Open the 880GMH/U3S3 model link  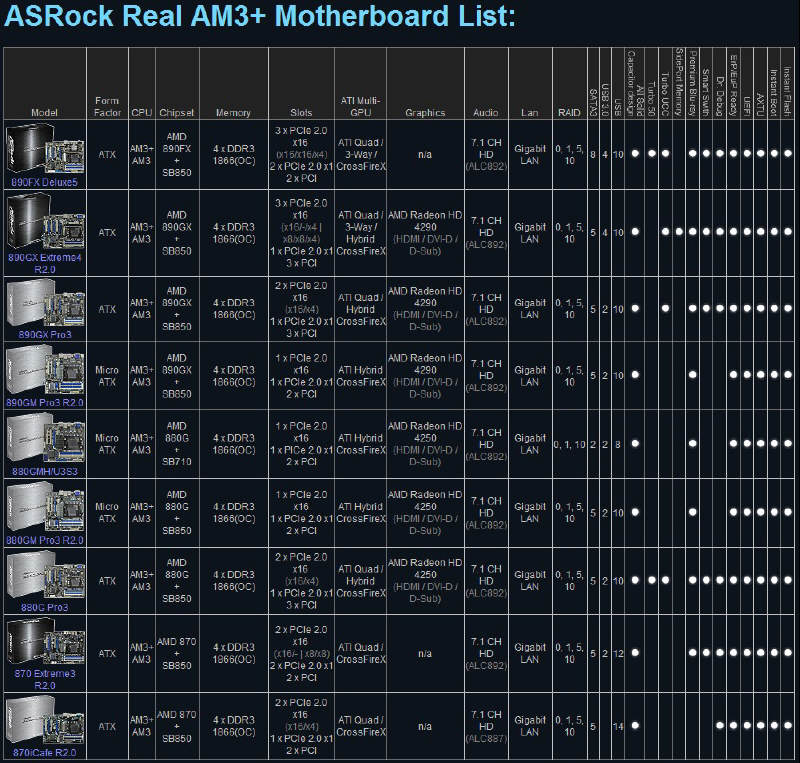point(45,471)
